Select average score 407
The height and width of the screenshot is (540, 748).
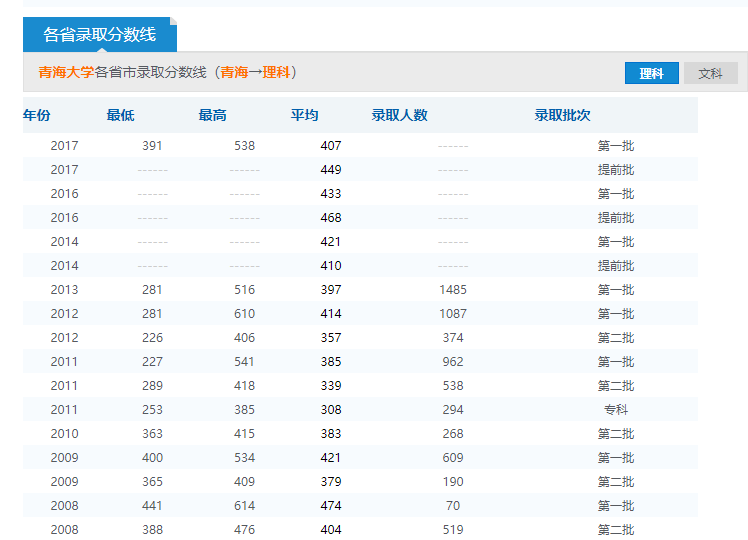pos(331,145)
